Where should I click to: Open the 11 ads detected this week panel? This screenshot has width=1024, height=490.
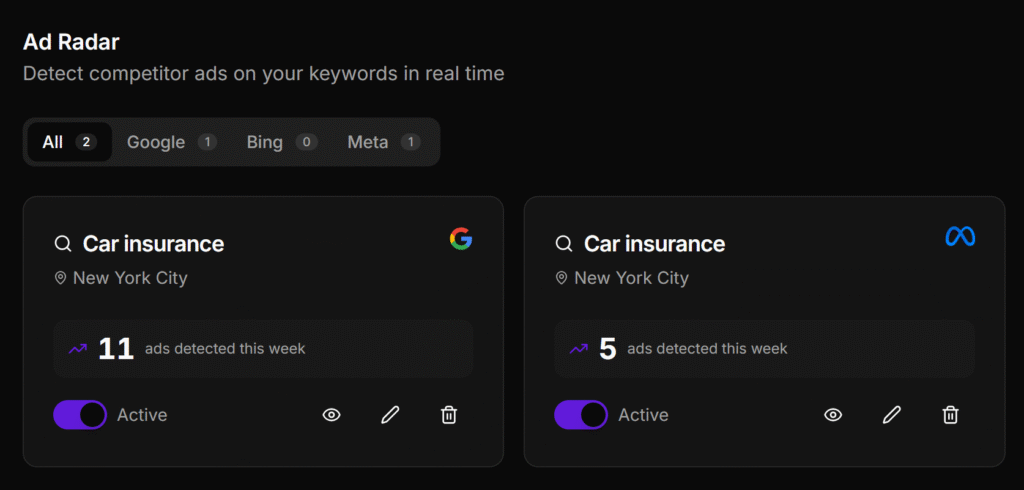pos(263,349)
